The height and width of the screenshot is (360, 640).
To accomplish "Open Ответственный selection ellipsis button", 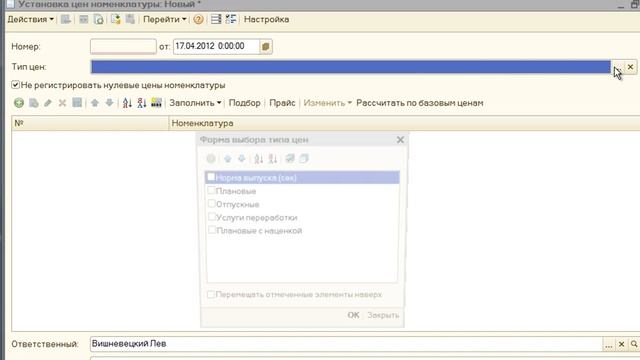I will pos(609,344).
